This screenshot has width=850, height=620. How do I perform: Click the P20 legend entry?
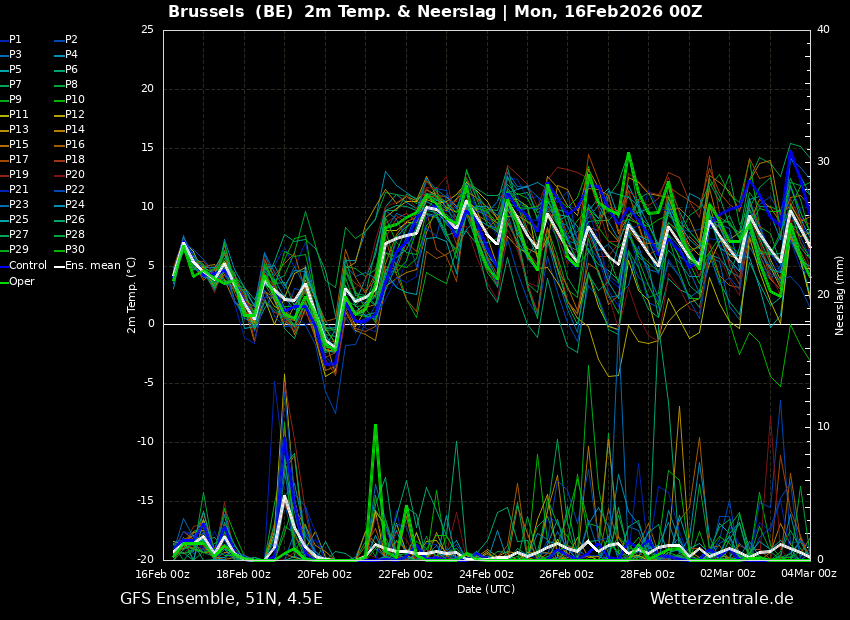pyautogui.click(x=70, y=175)
